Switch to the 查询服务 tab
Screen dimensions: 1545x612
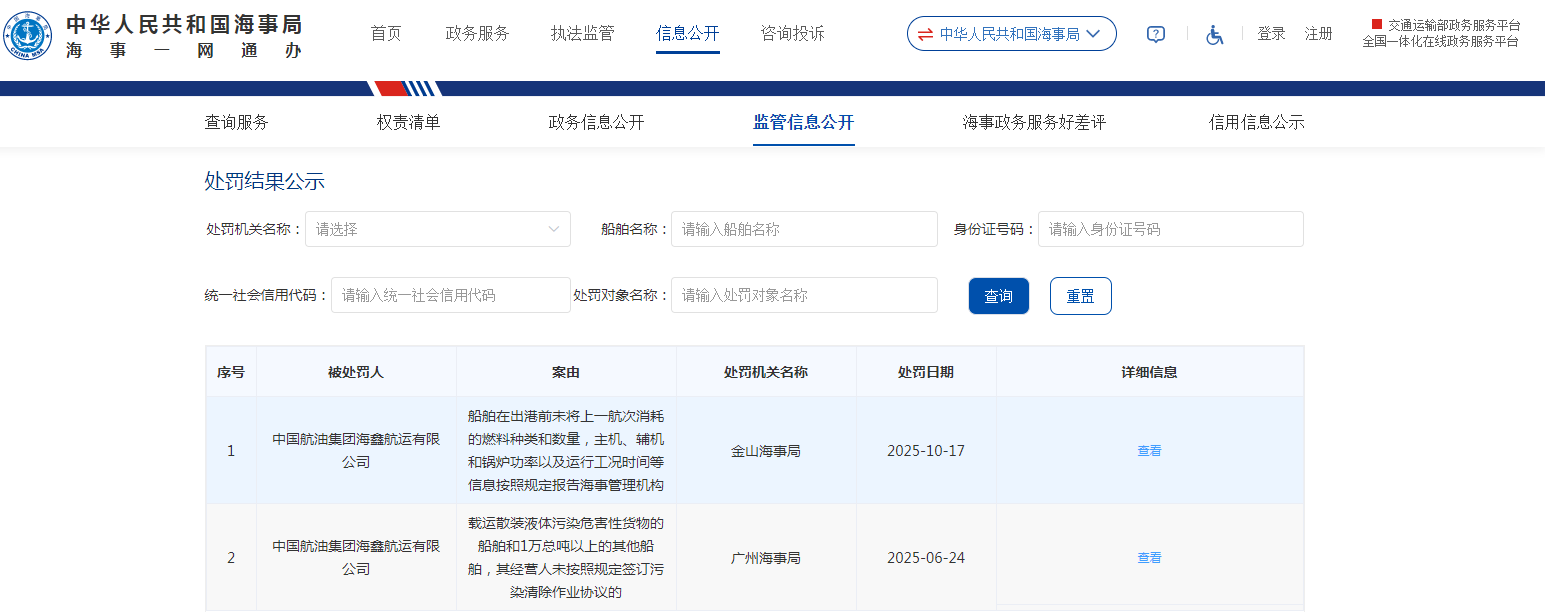[x=237, y=123]
